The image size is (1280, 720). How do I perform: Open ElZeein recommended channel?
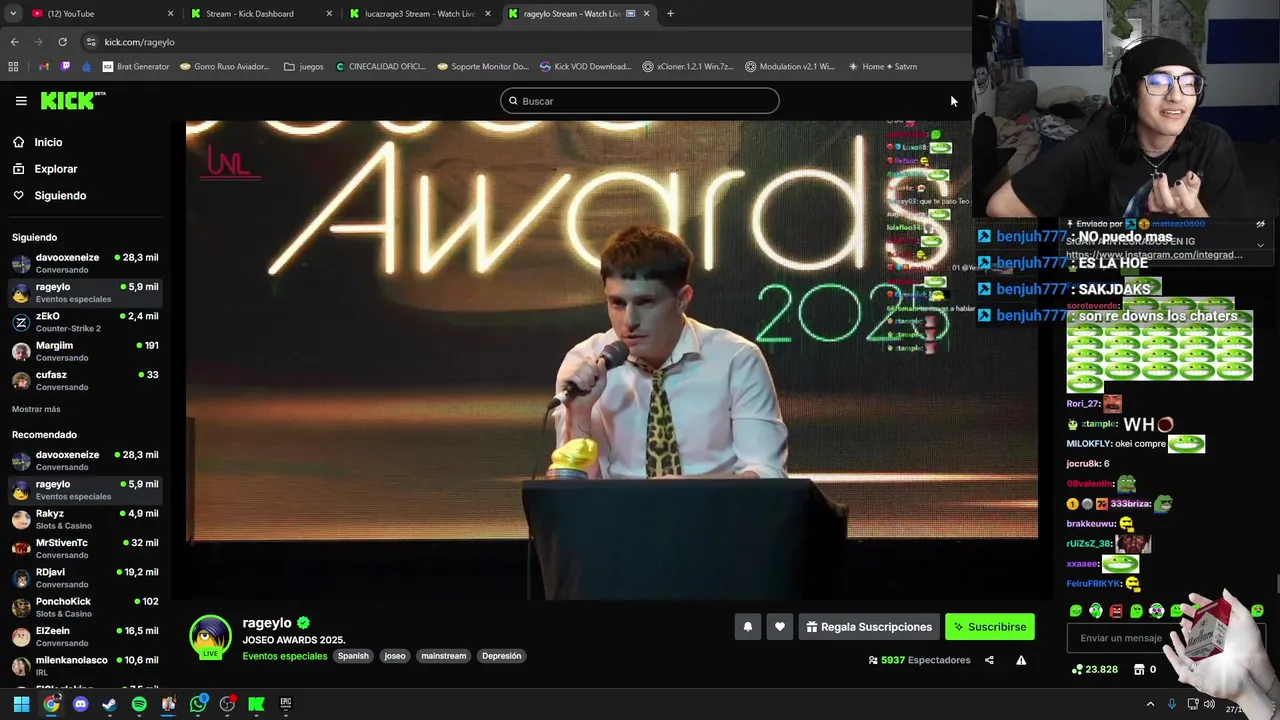(x=84, y=636)
